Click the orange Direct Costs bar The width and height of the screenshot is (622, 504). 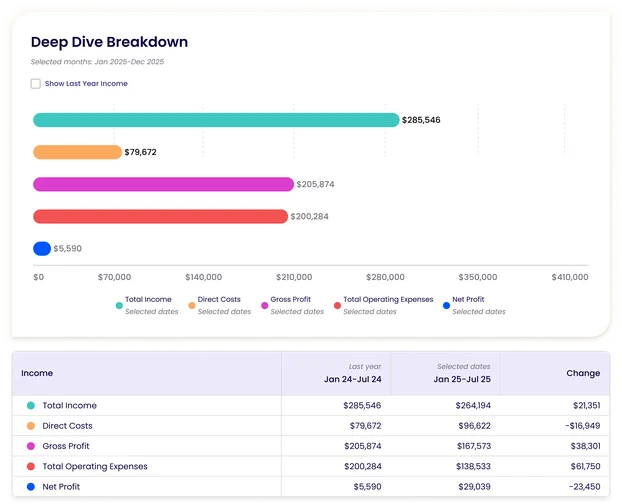[77, 152]
